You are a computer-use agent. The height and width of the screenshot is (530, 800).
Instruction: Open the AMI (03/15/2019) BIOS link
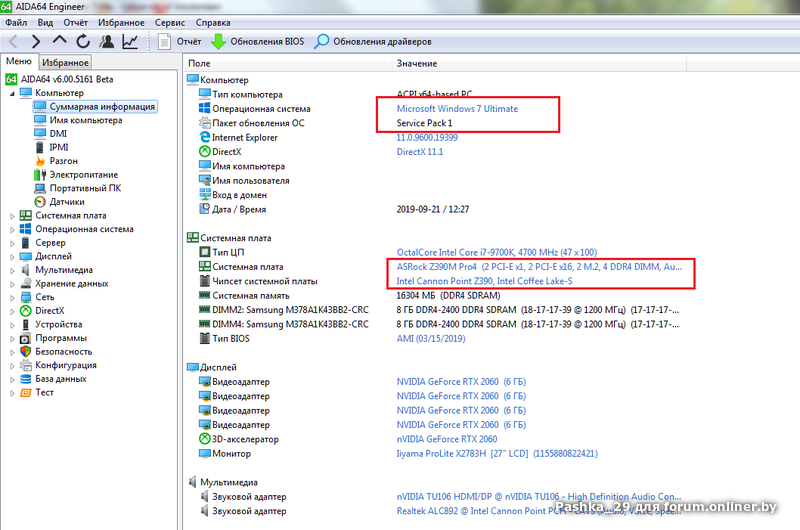(431, 338)
